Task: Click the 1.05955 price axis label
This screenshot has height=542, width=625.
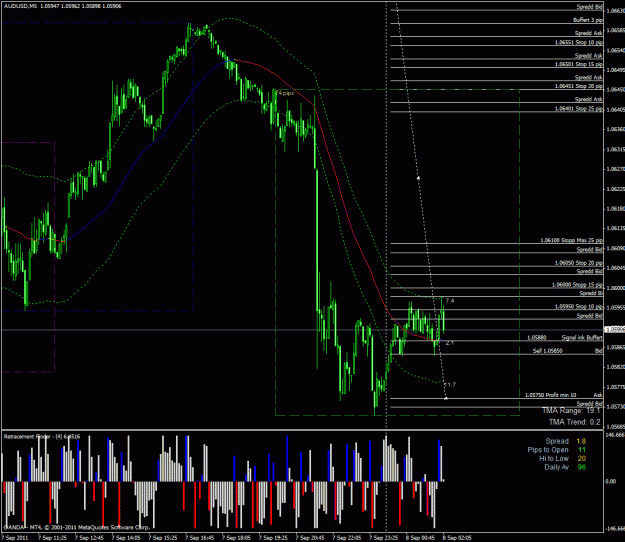Action: pyautogui.click(x=615, y=308)
